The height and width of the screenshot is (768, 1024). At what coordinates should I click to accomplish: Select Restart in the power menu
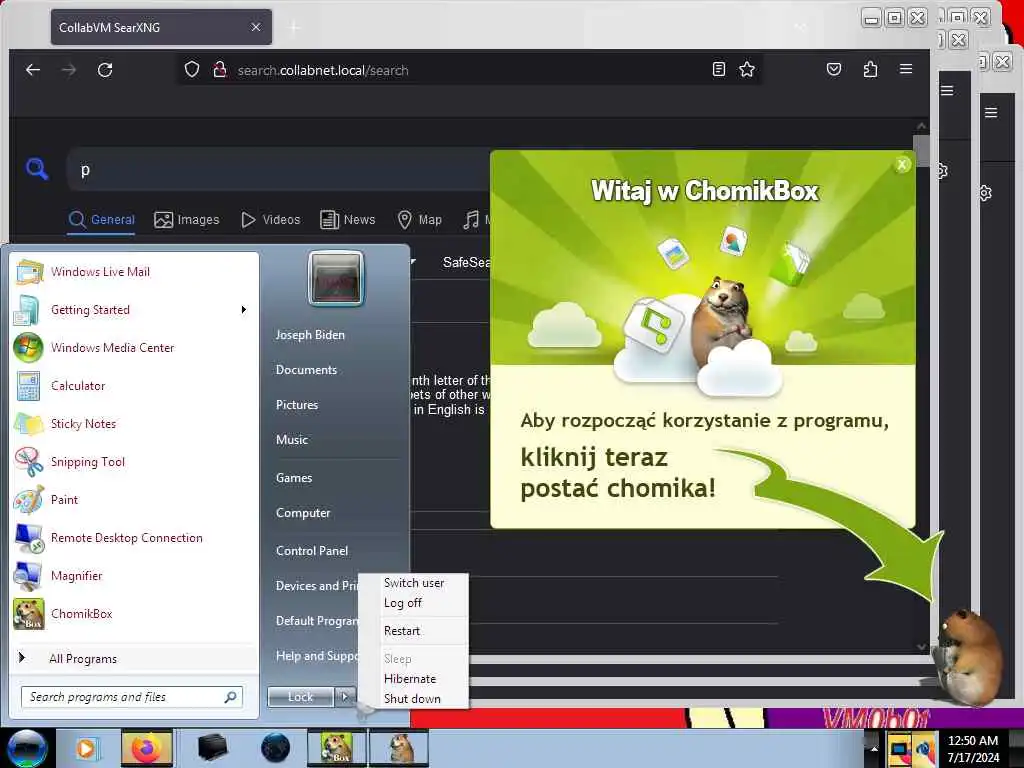click(x=402, y=631)
